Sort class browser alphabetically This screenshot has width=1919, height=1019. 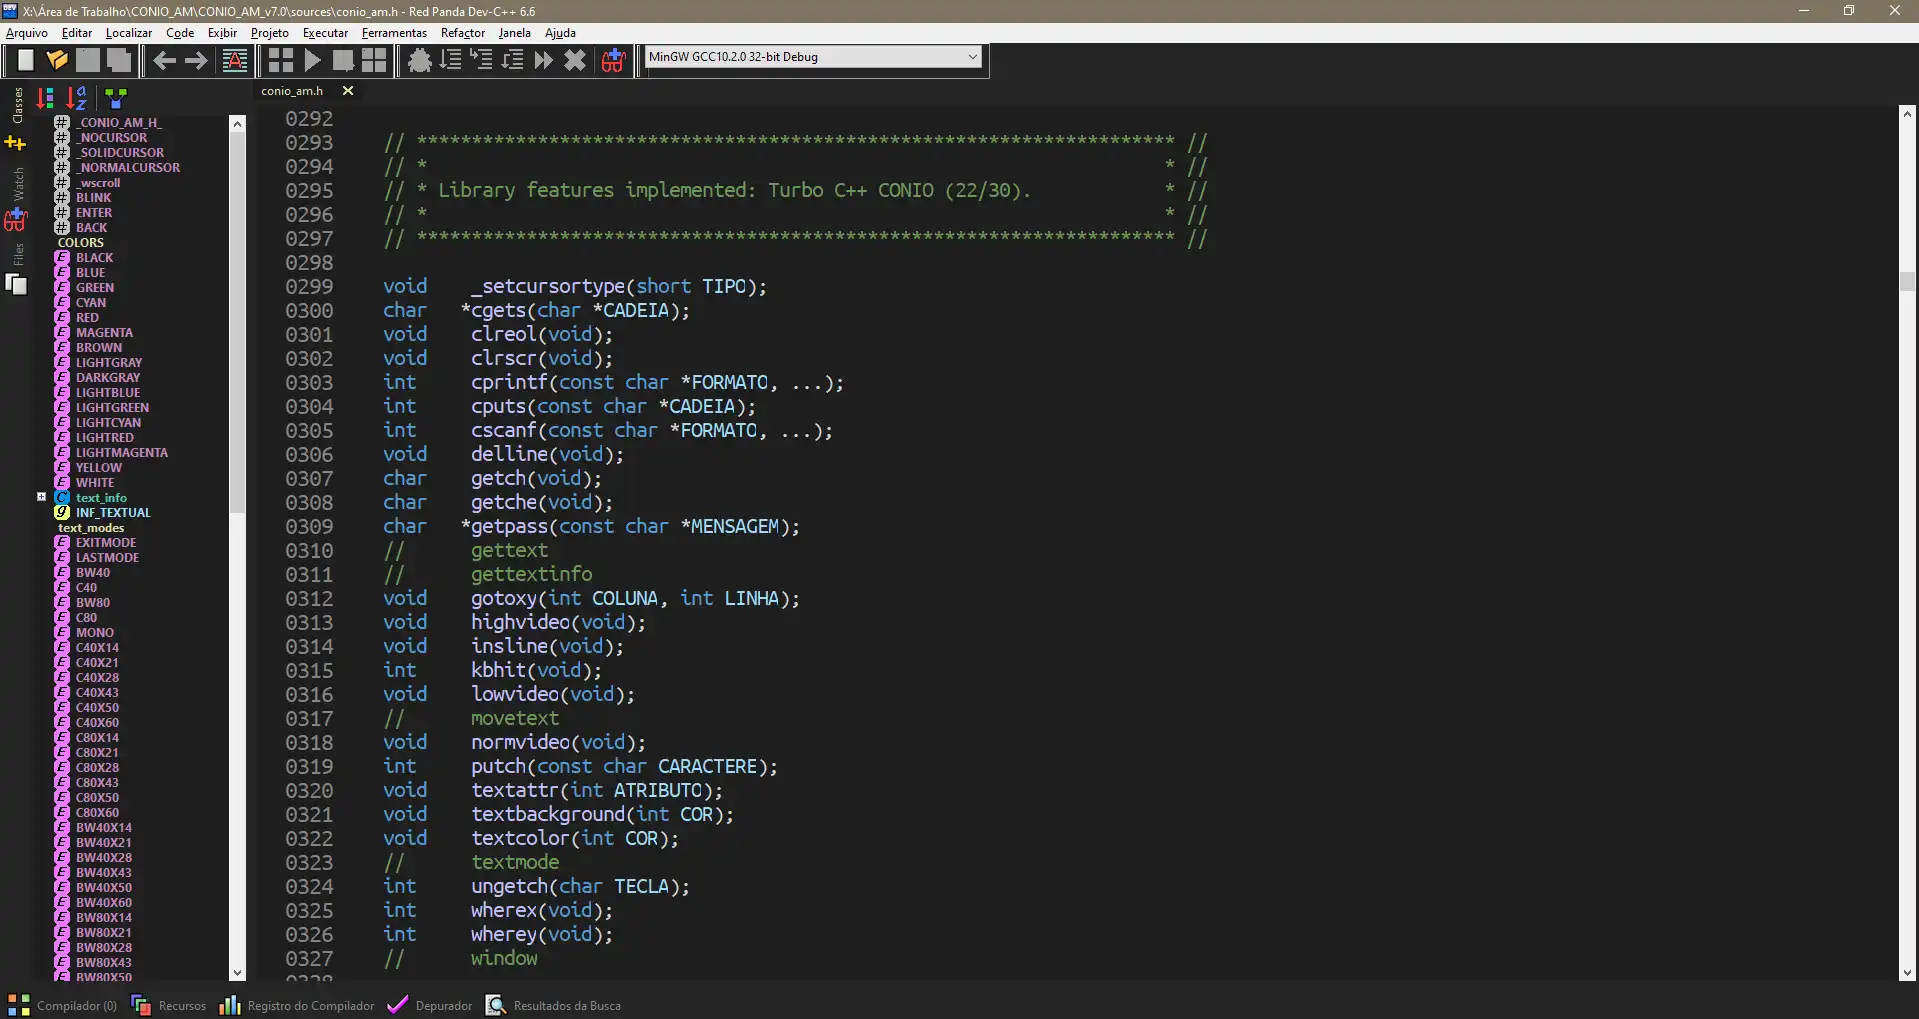(x=77, y=97)
